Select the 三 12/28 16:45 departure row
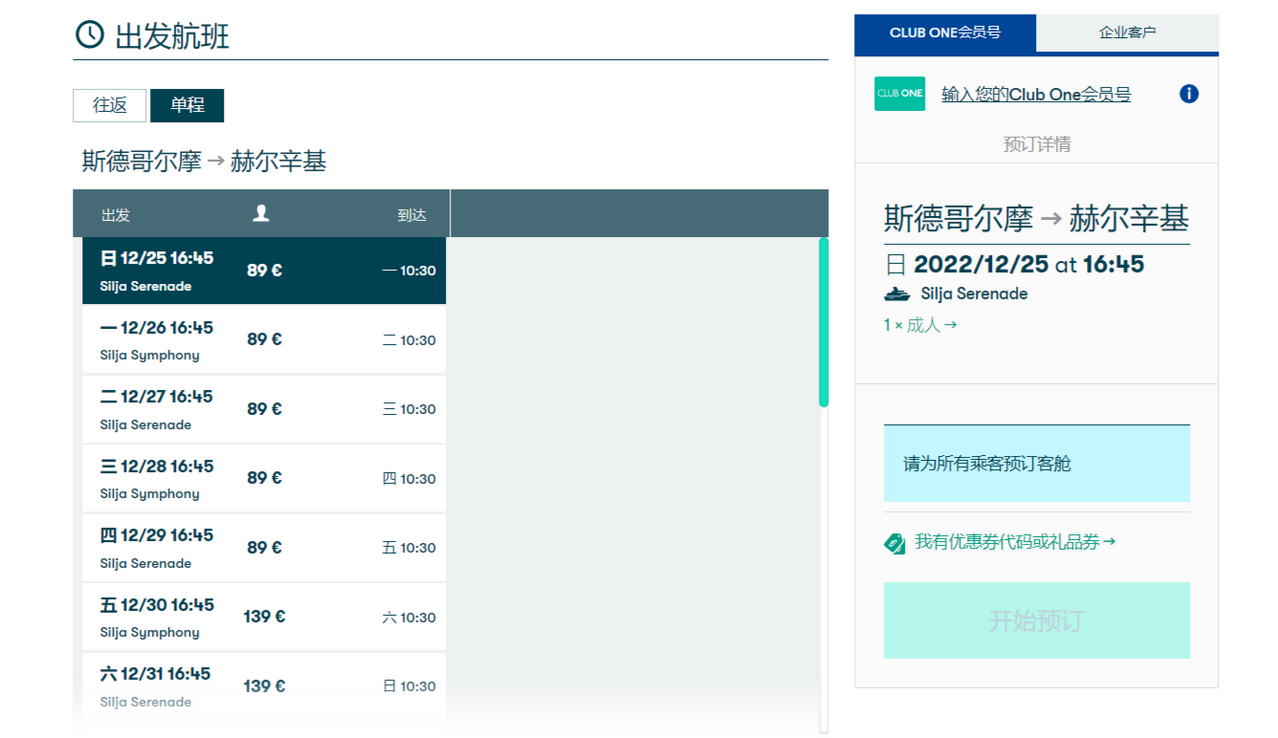This screenshot has width=1278, height=738. click(x=264, y=478)
